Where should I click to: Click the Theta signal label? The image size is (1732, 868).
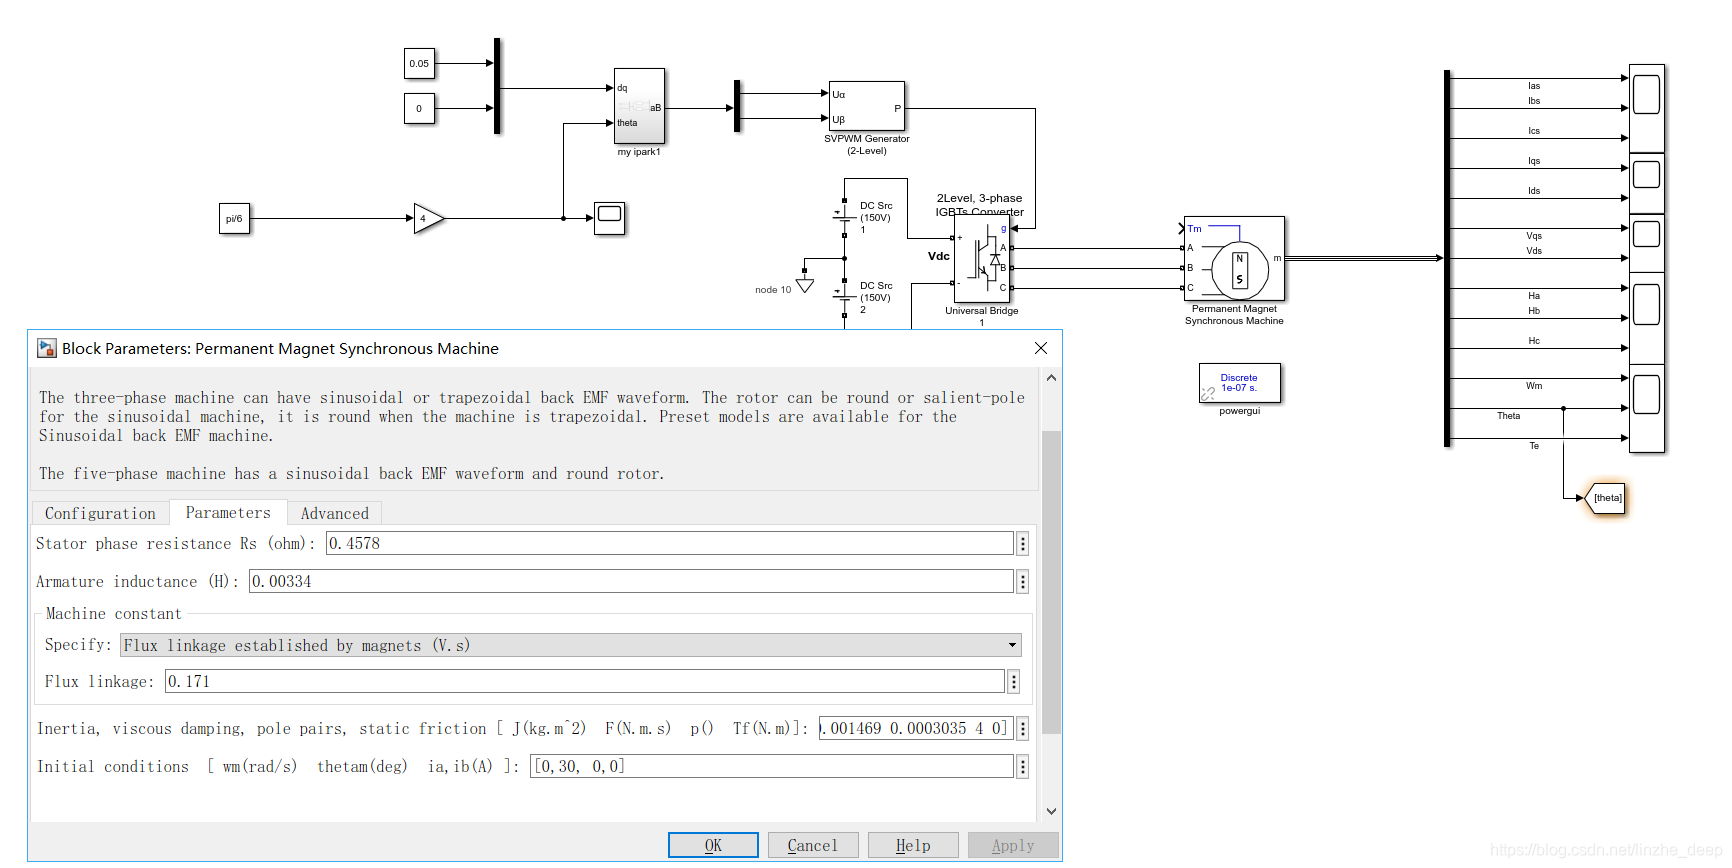pyautogui.click(x=1508, y=416)
